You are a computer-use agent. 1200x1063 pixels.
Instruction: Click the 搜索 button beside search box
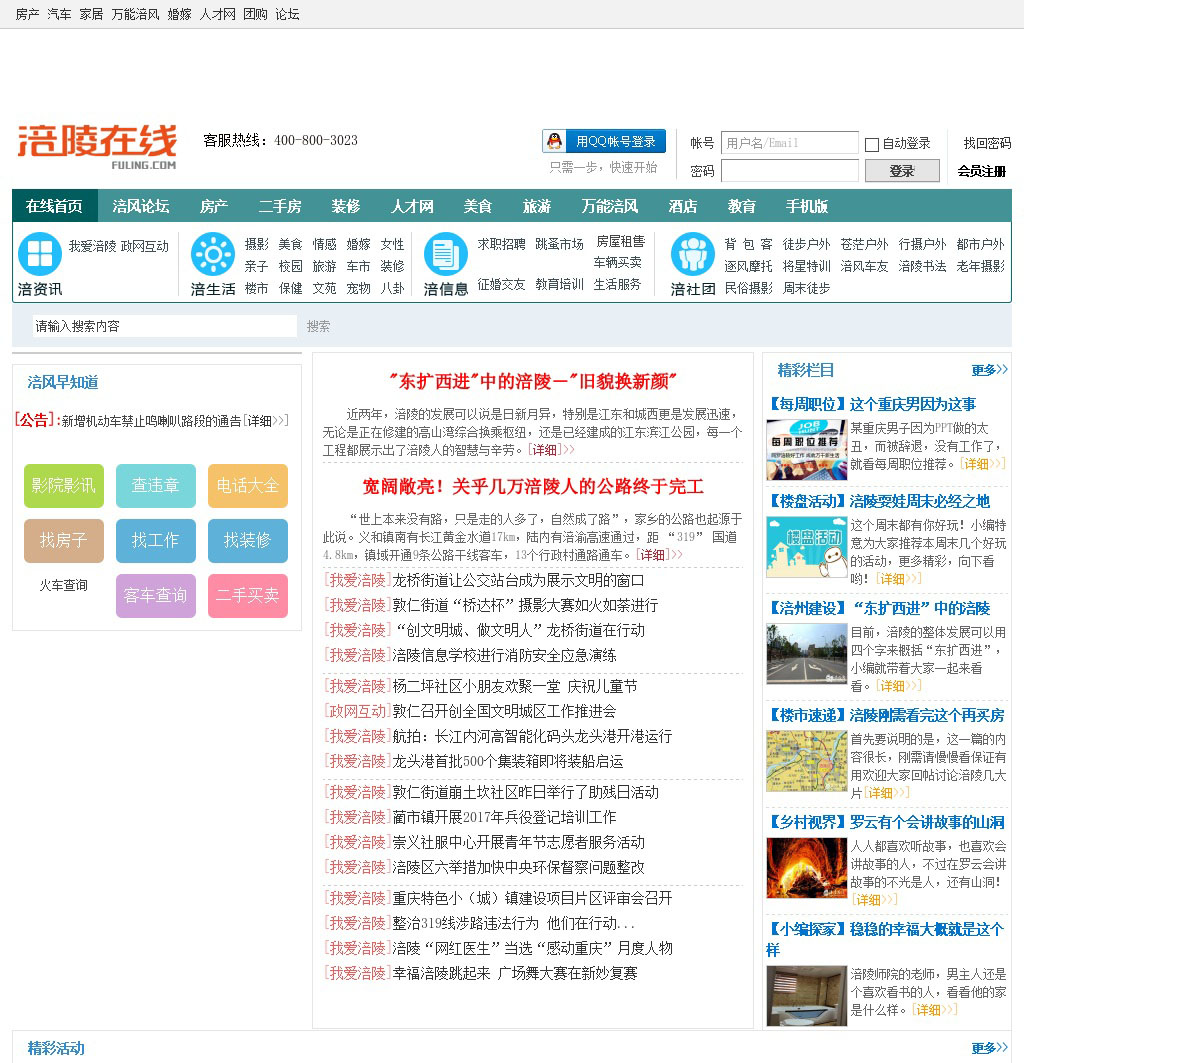318,326
